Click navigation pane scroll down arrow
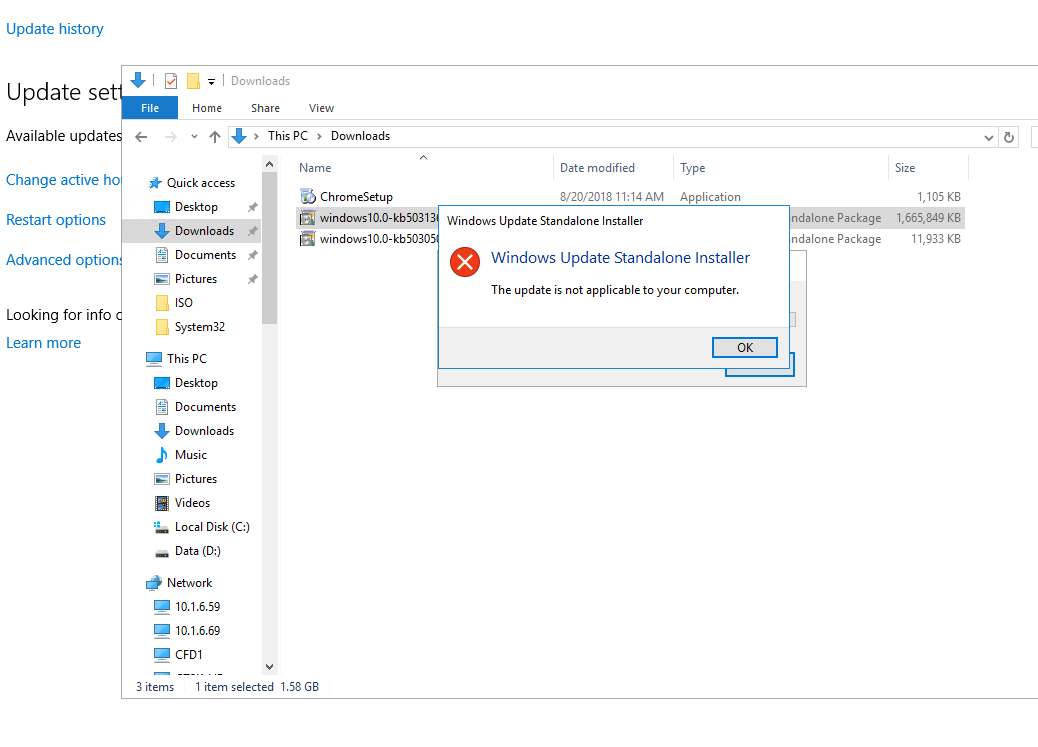 tap(269, 666)
